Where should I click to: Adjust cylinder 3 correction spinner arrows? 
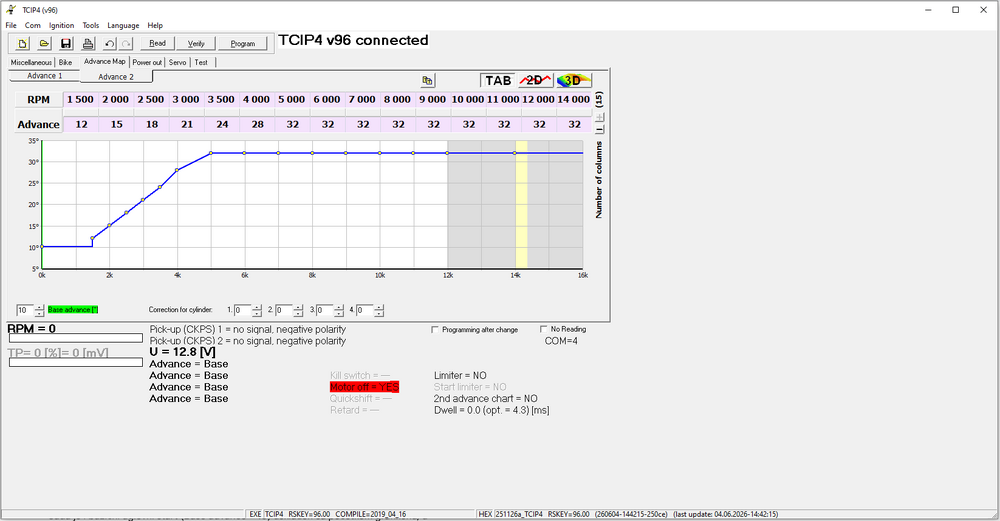(x=339, y=310)
